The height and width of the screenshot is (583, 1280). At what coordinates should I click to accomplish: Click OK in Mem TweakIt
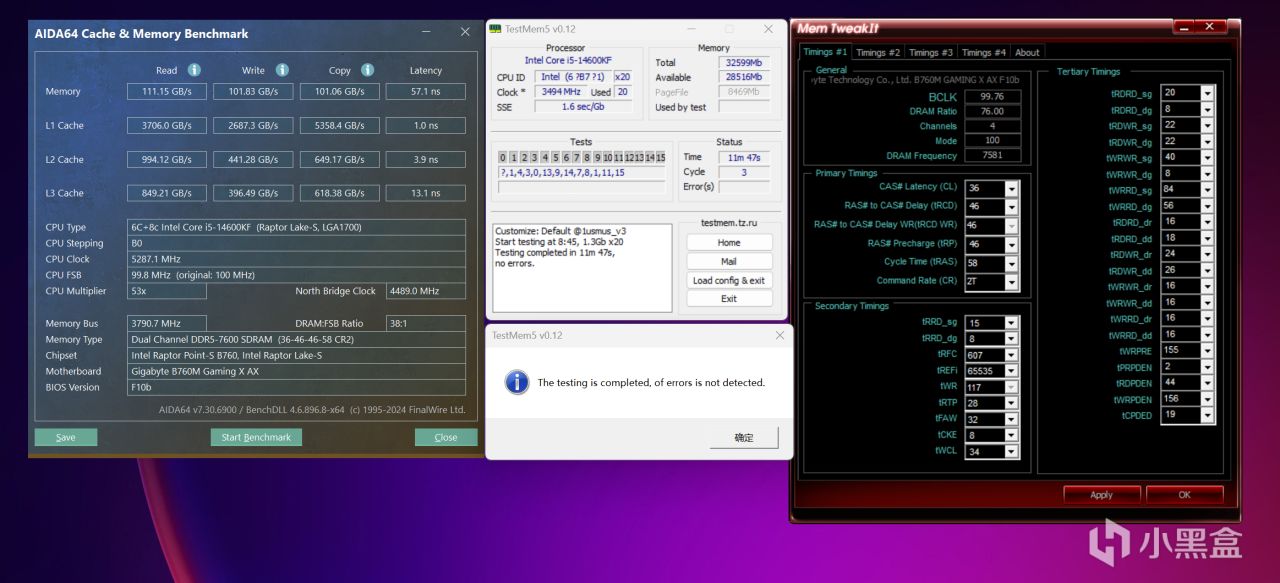pos(1184,495)
